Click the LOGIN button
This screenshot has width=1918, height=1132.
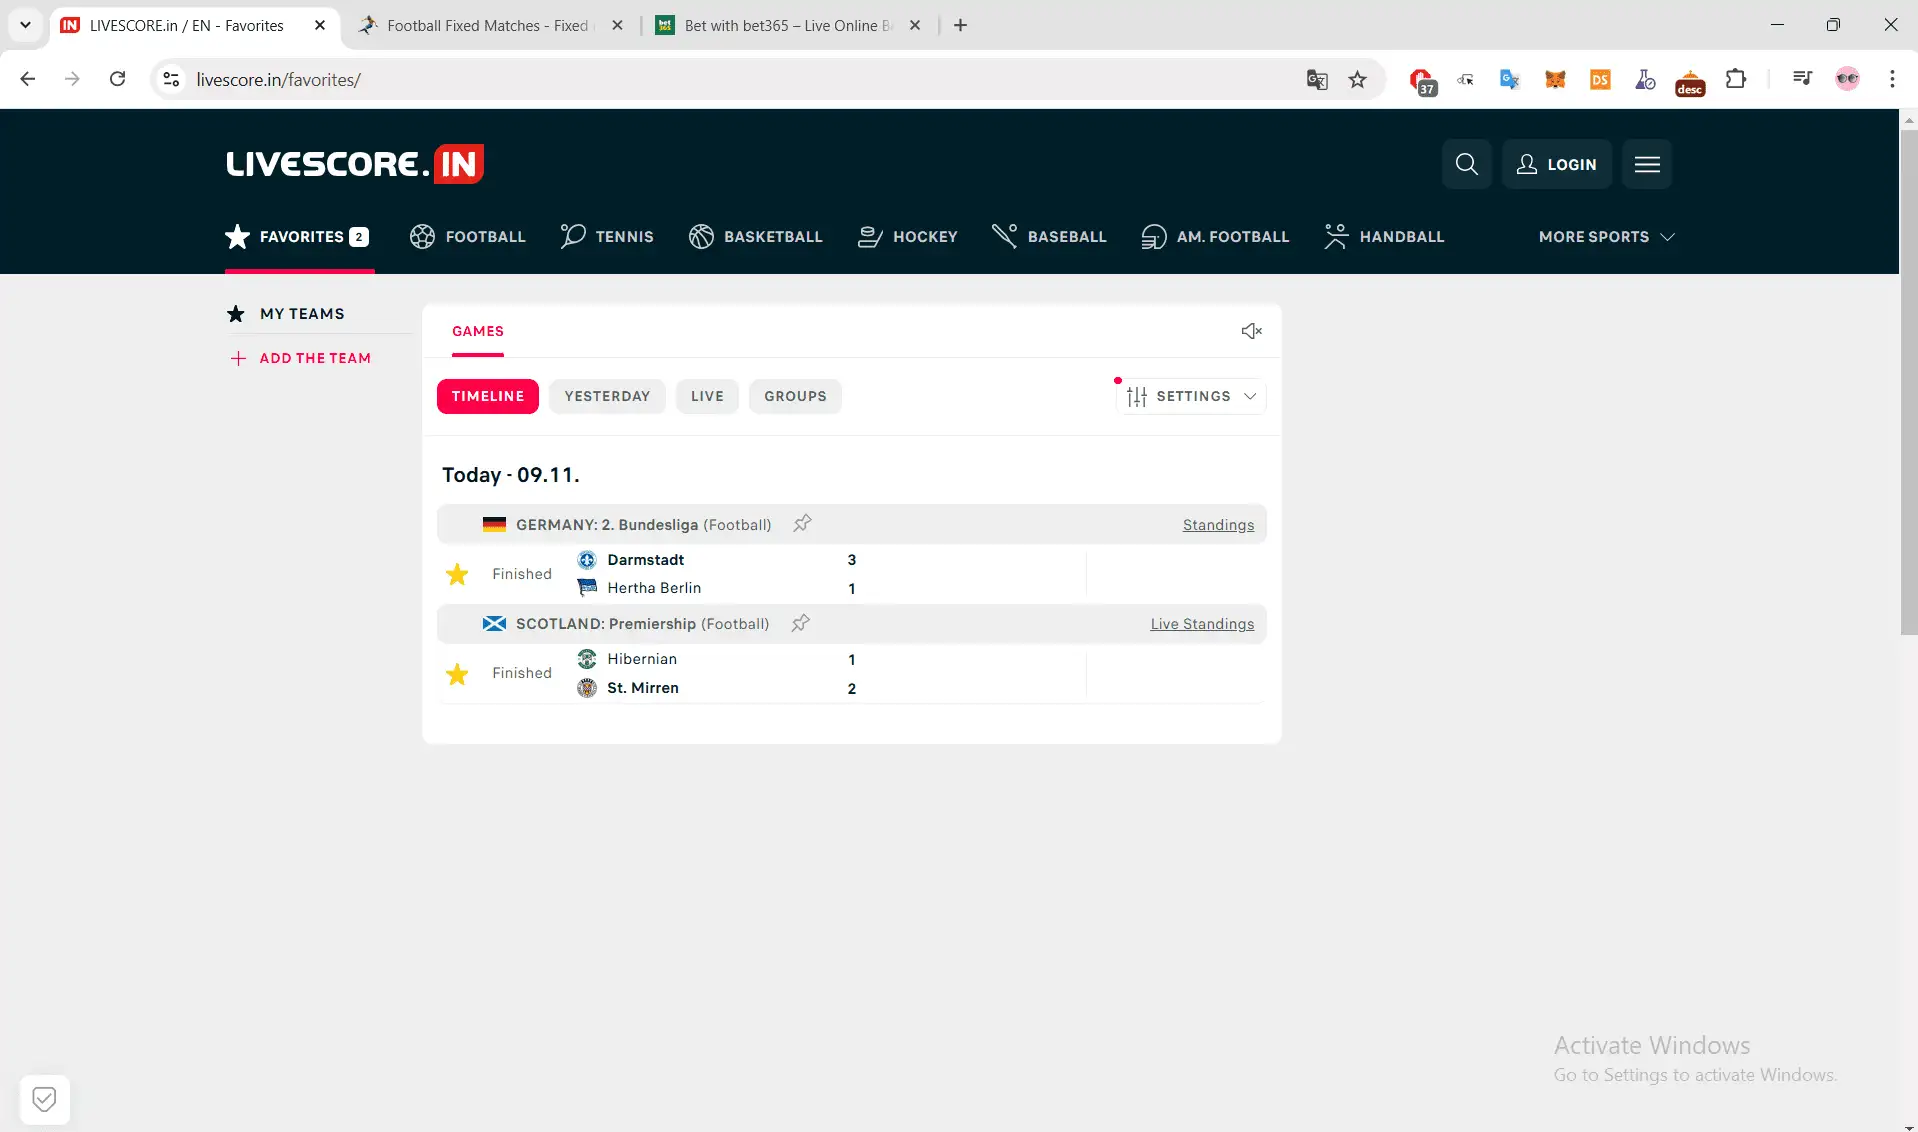pos(1557,164)
